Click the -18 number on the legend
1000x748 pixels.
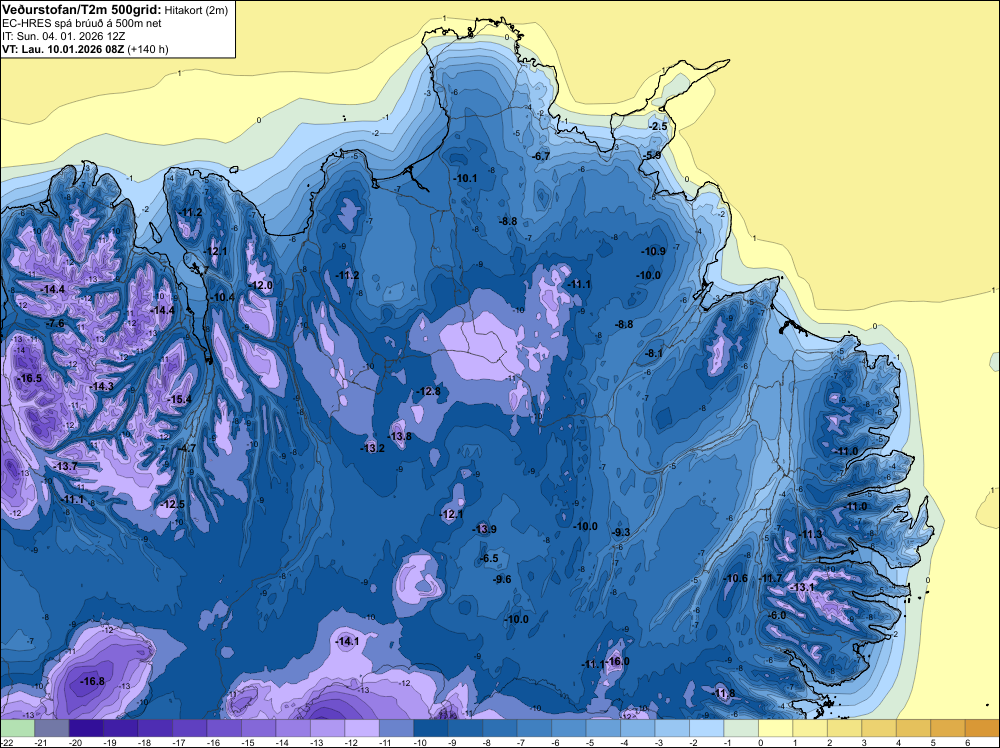pyautogui.click(x=145, y=743)
